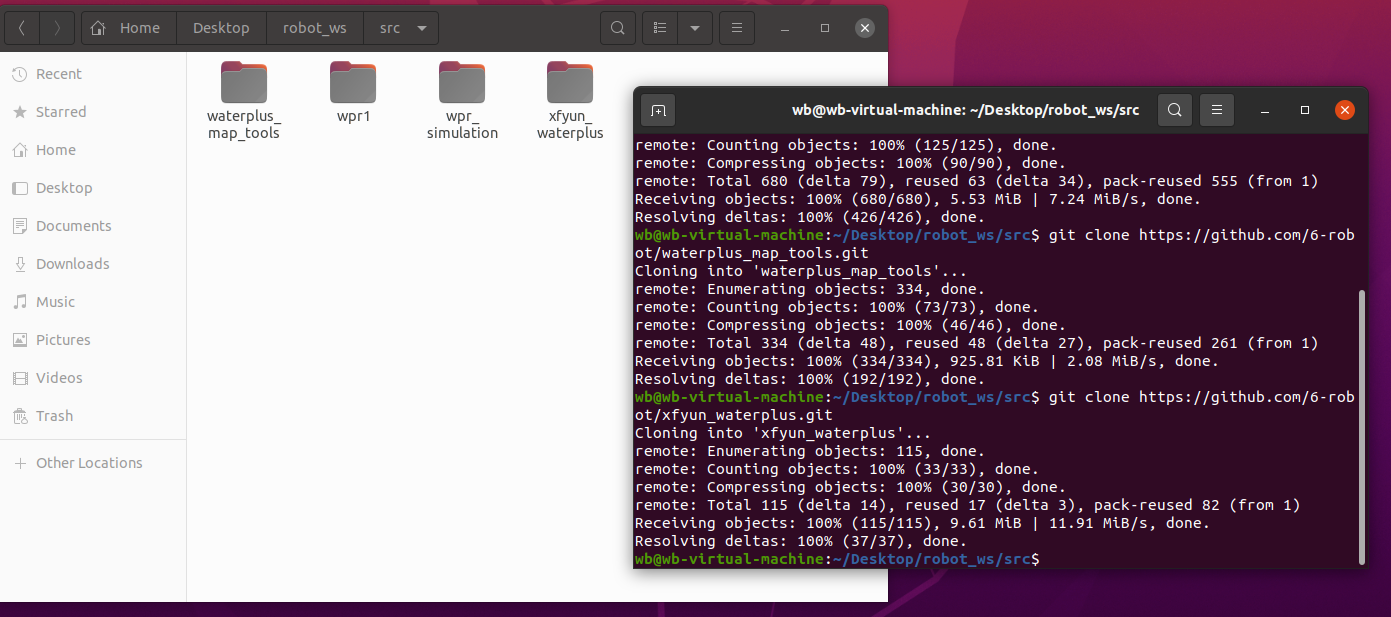Close the terminal window
The image size is (1391, 617).
pos(1345,110)
